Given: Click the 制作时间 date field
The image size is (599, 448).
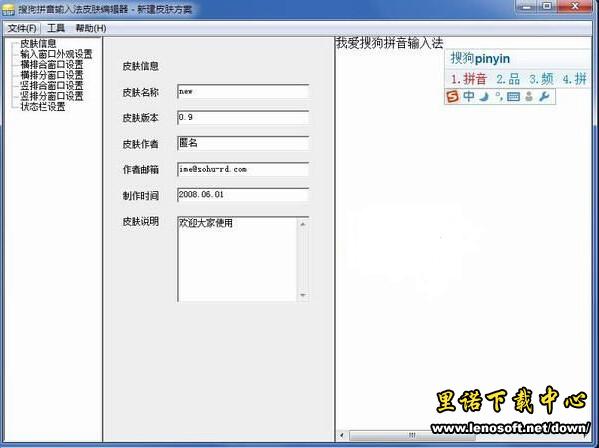Looking at the screenshot, I should click(x=243, y=195).
